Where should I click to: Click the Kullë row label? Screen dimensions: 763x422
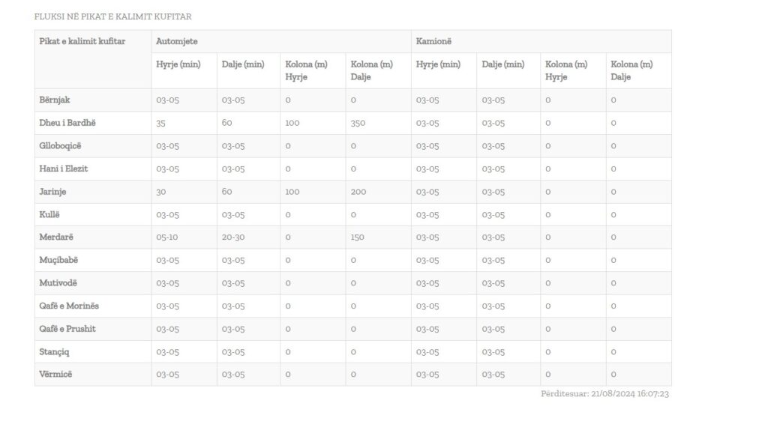(49, 214)
